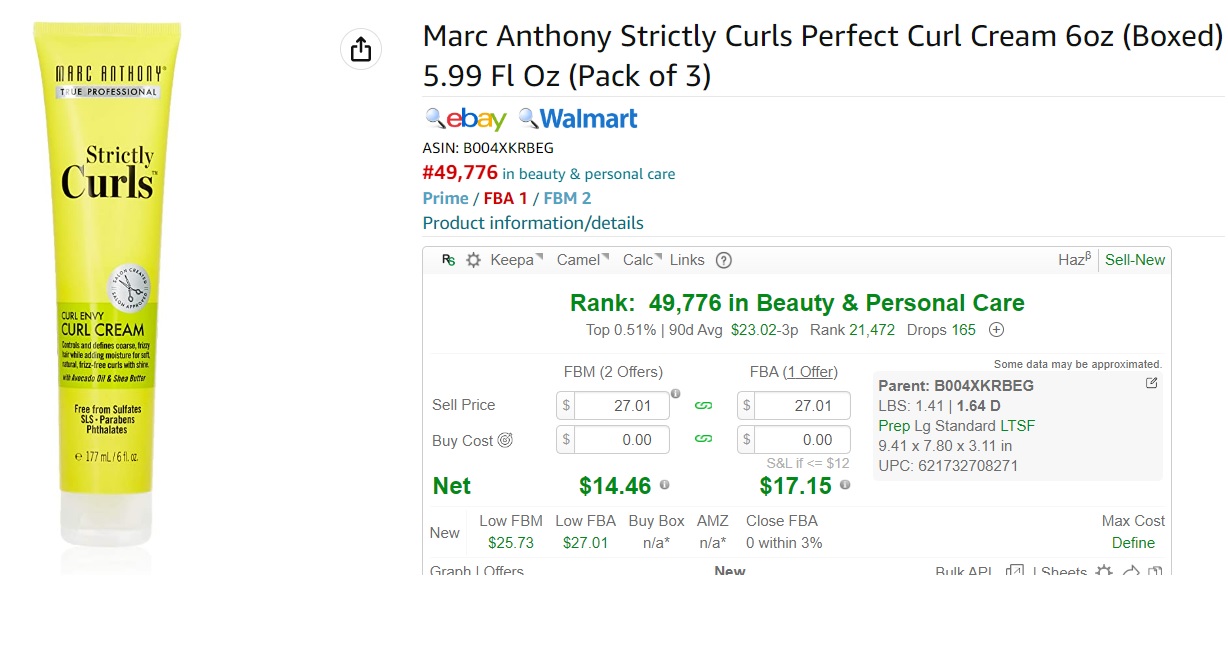Click the share icon beside the product image
Image resolution: width=1228 pixels, height=648 pixels.
[x=361, y=49]
